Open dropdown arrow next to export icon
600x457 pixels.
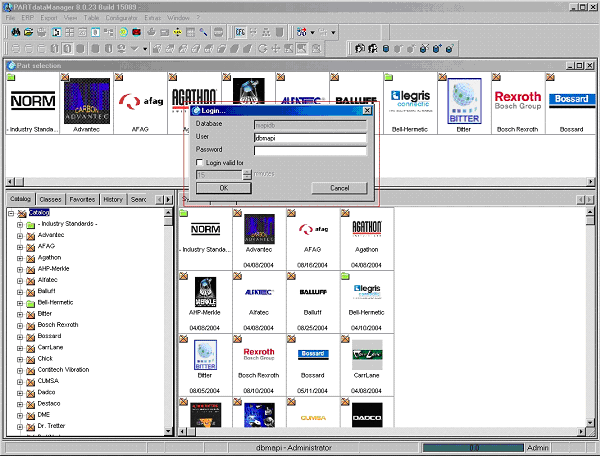312,33
